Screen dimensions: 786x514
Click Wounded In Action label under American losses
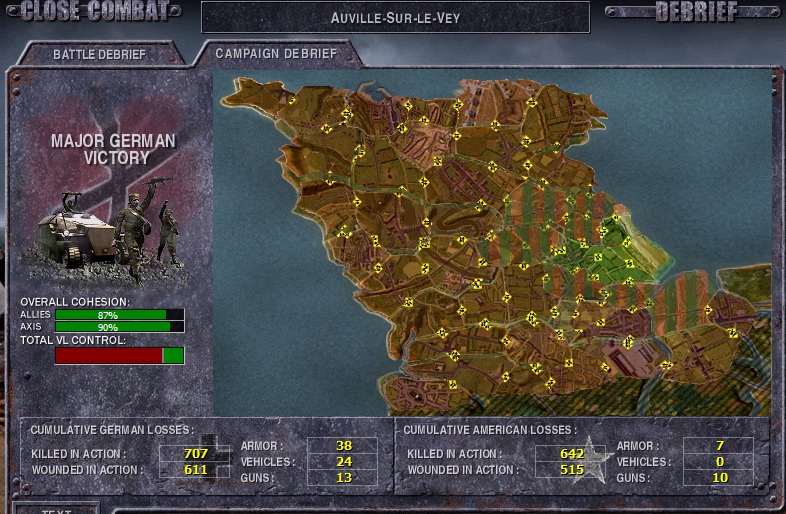click(x=463, y=470)
